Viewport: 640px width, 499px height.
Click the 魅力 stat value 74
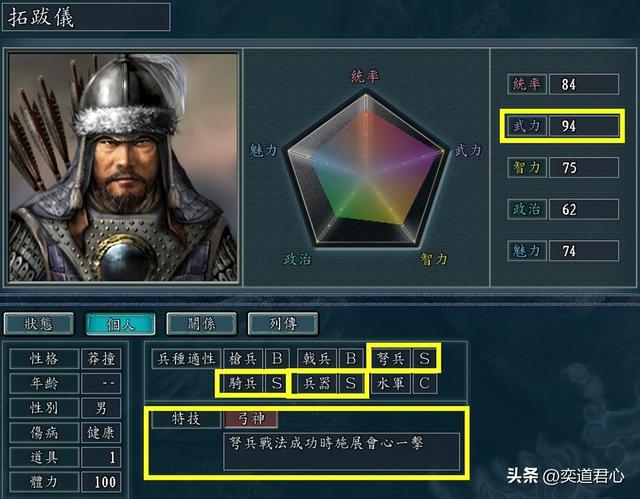[584, 251]
